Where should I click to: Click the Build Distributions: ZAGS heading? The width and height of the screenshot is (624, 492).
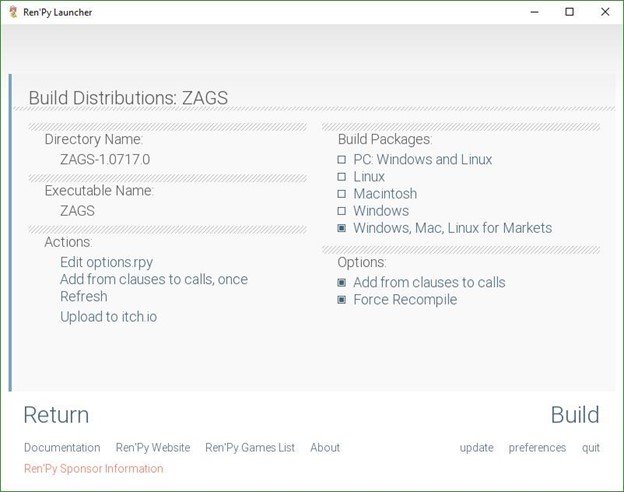pyautogui.click(x=128, y=98)
